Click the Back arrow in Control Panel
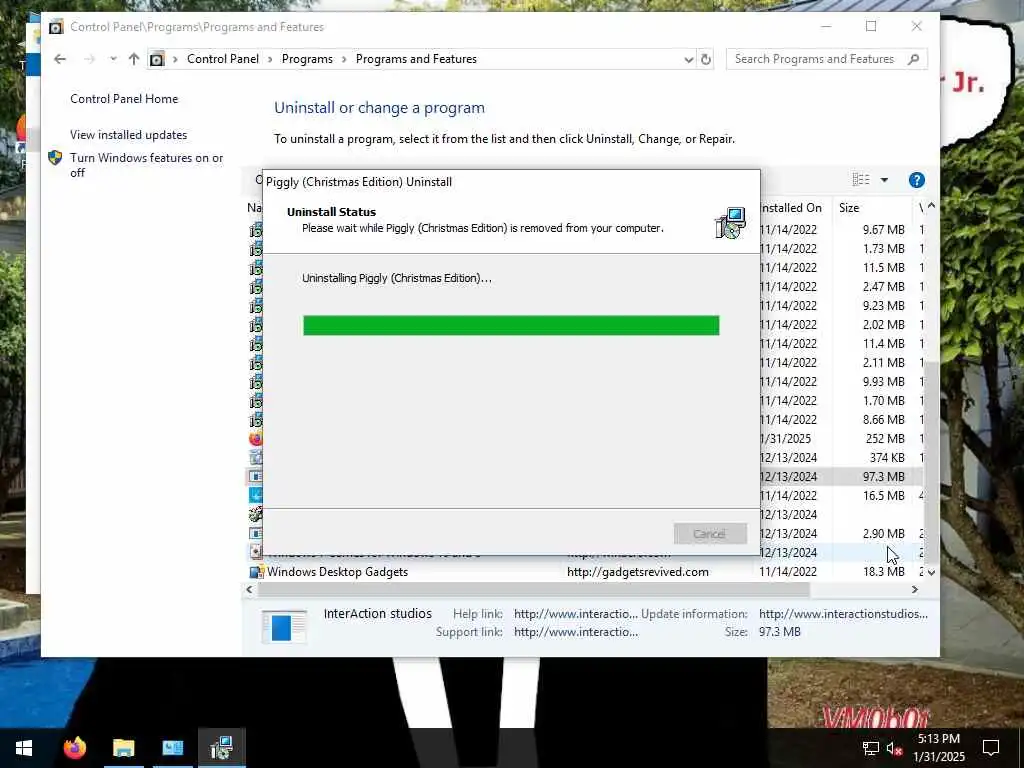Image resolution: width=1024 pixels, height=768 pixels. tap(60, 59)
